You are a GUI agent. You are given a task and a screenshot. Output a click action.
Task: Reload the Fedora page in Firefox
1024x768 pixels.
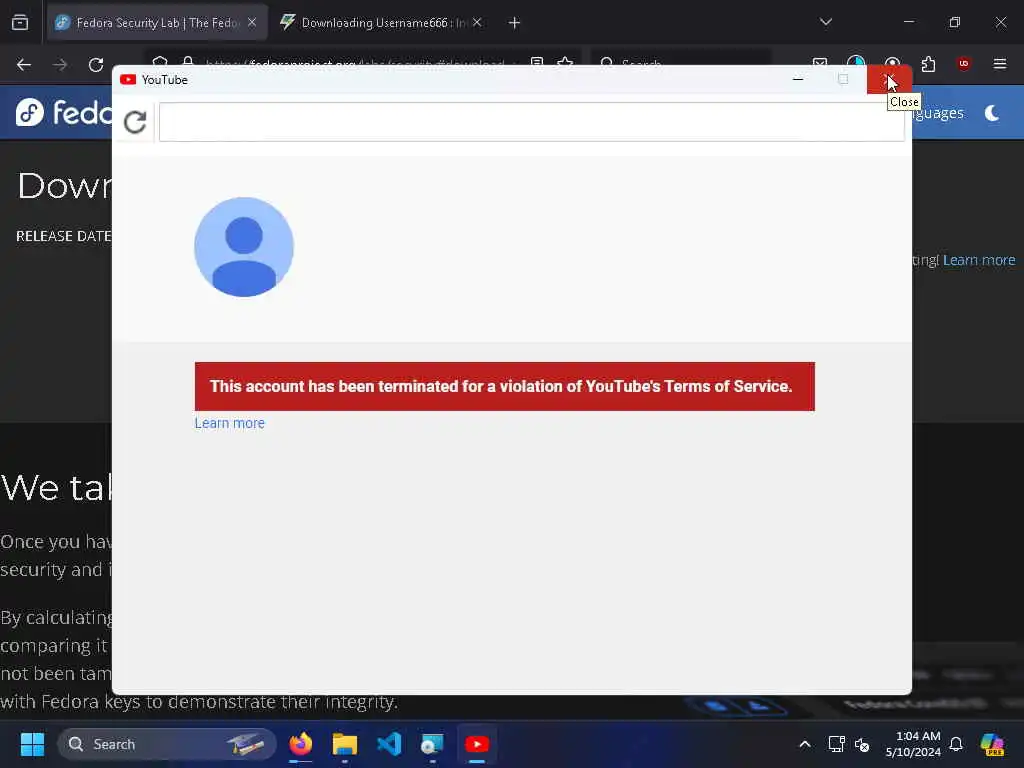pos(96,65)
